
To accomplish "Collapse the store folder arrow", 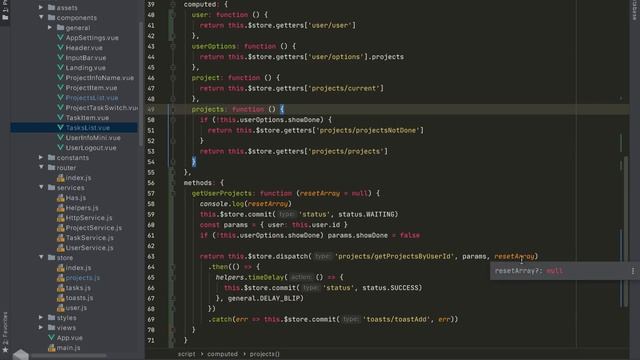I will [41, 258].
